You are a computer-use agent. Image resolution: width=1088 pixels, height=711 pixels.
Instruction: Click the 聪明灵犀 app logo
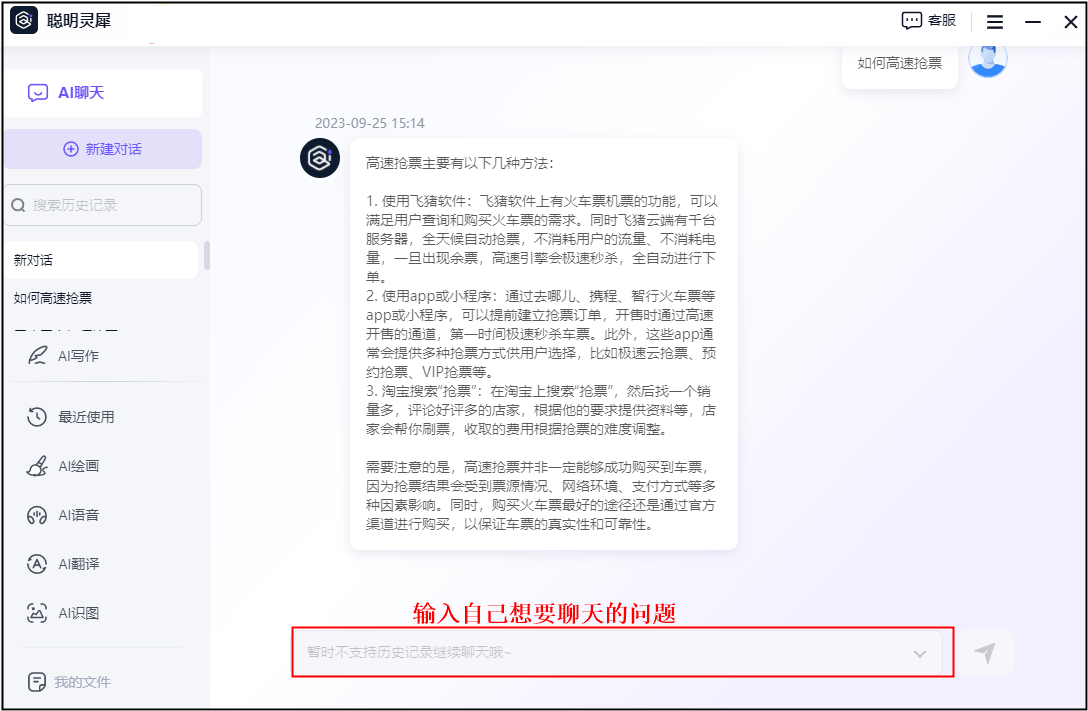tap(24, 21)
